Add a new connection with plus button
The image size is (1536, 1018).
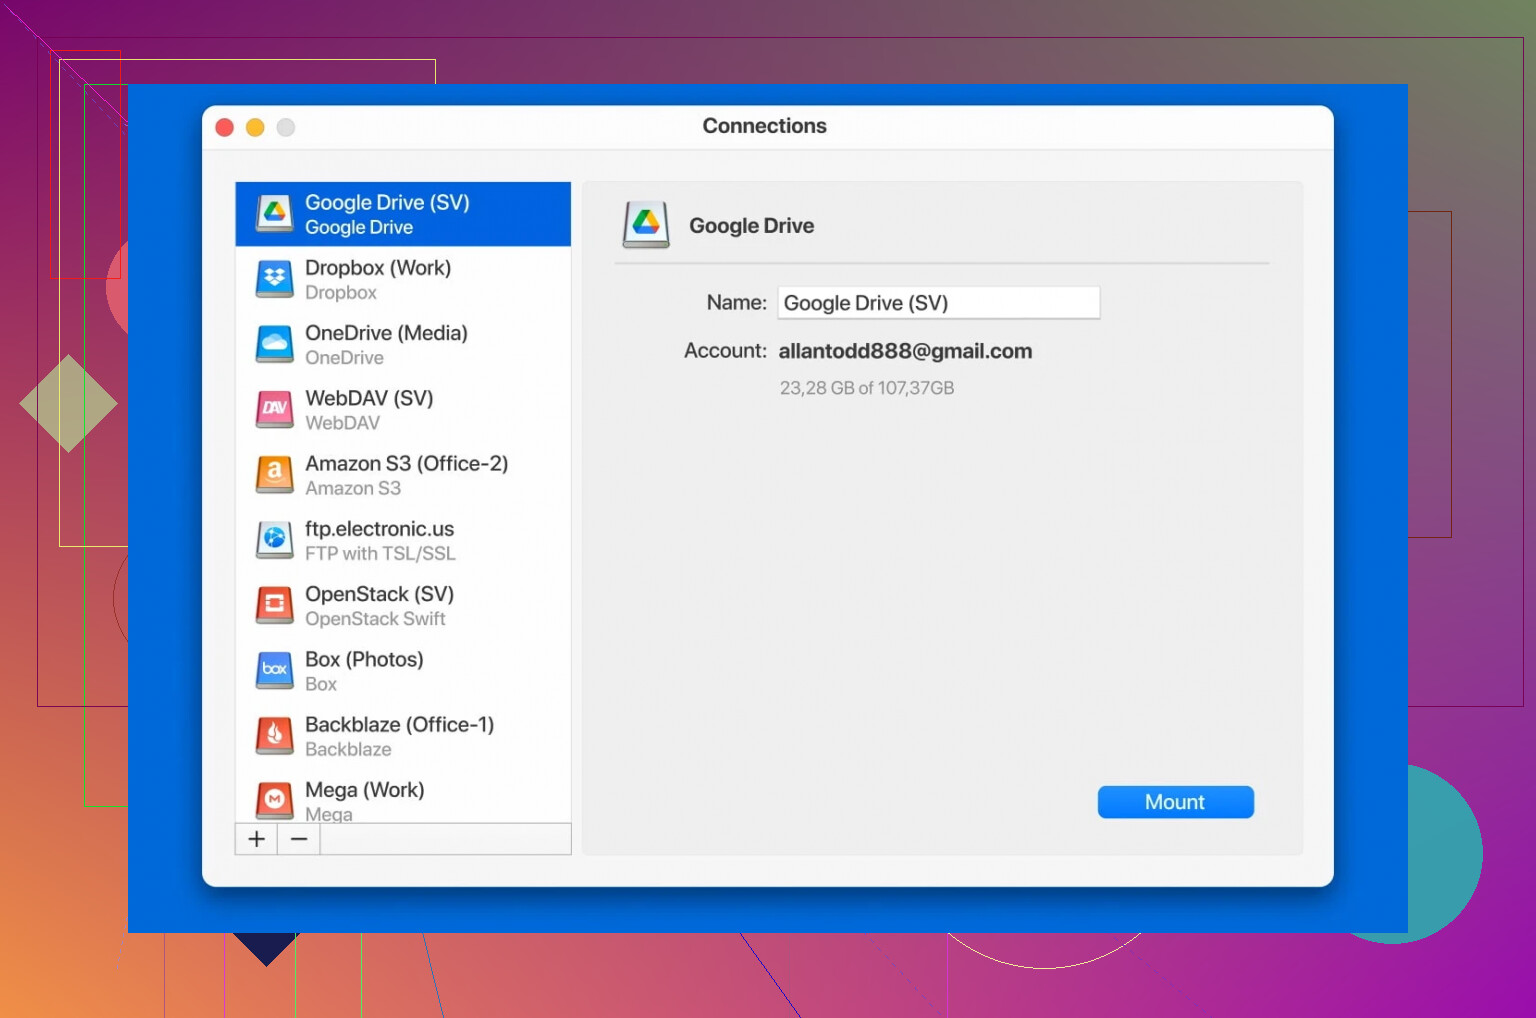point(256,839)
